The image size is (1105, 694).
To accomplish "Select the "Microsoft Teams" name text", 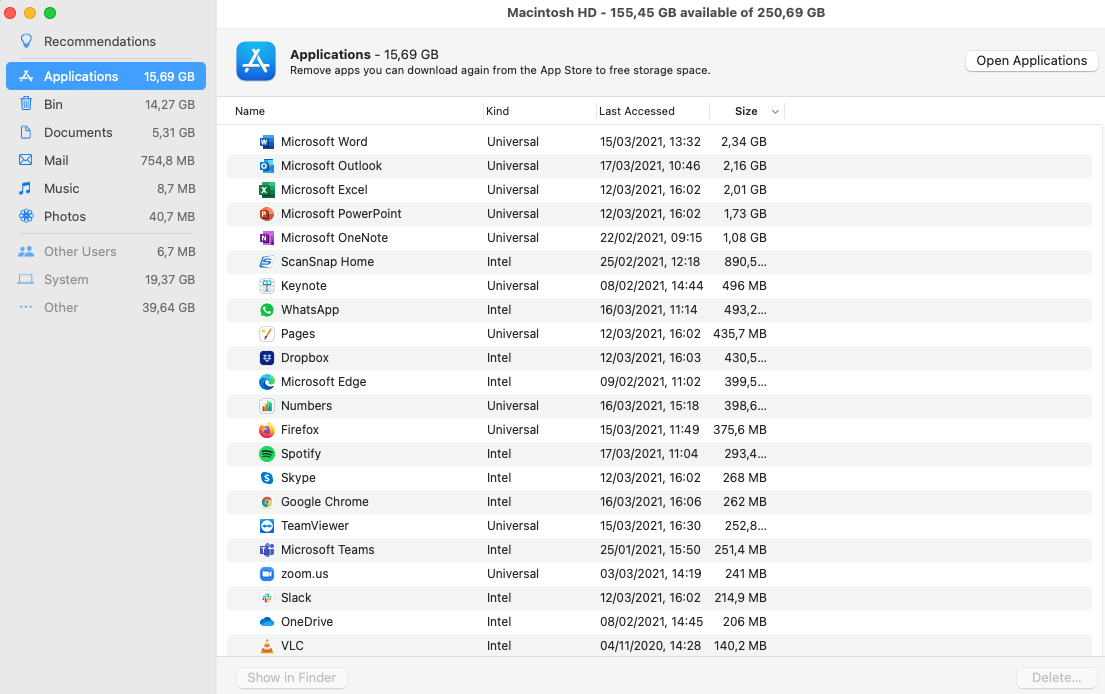I will tap(327, 550).
